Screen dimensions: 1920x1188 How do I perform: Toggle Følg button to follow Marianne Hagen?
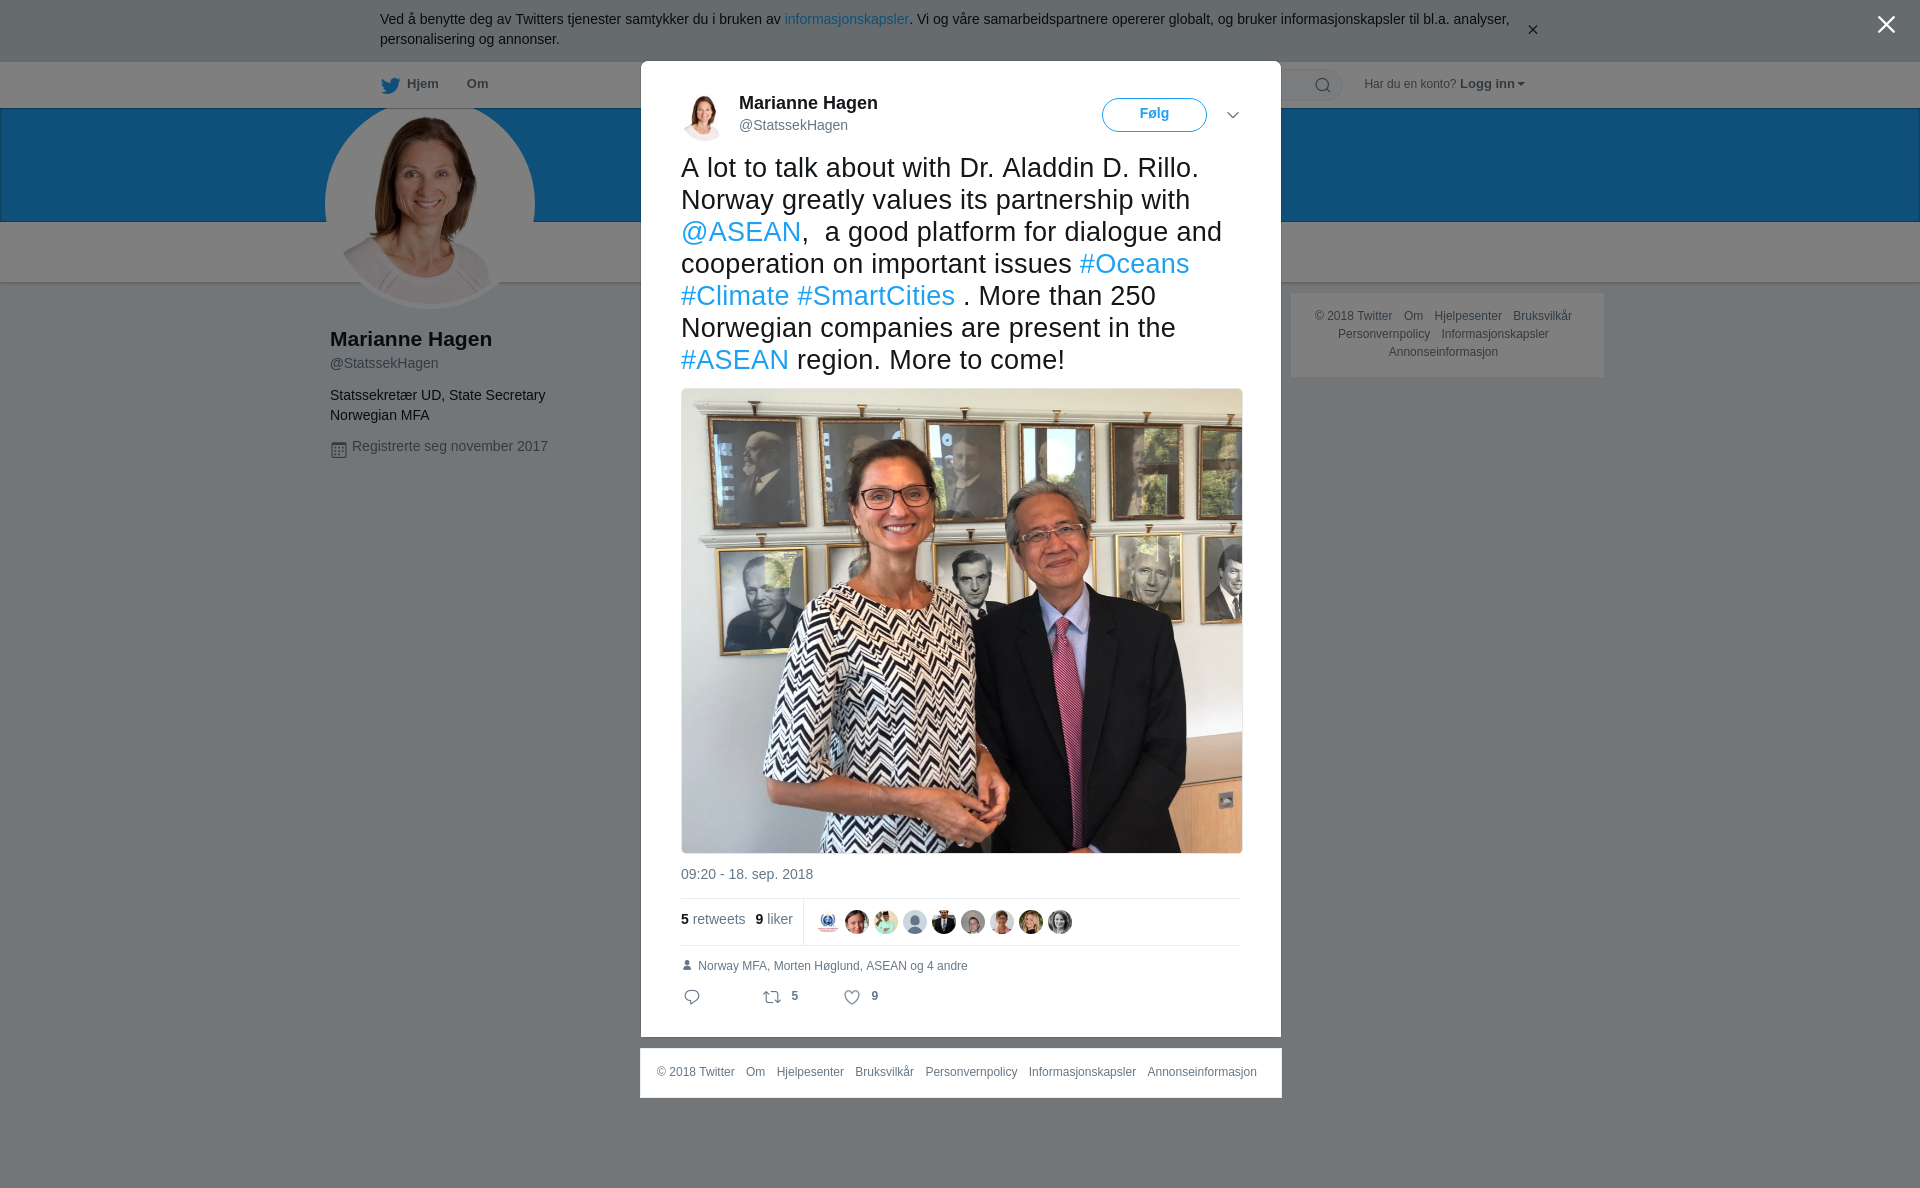tap(1154, 115)
